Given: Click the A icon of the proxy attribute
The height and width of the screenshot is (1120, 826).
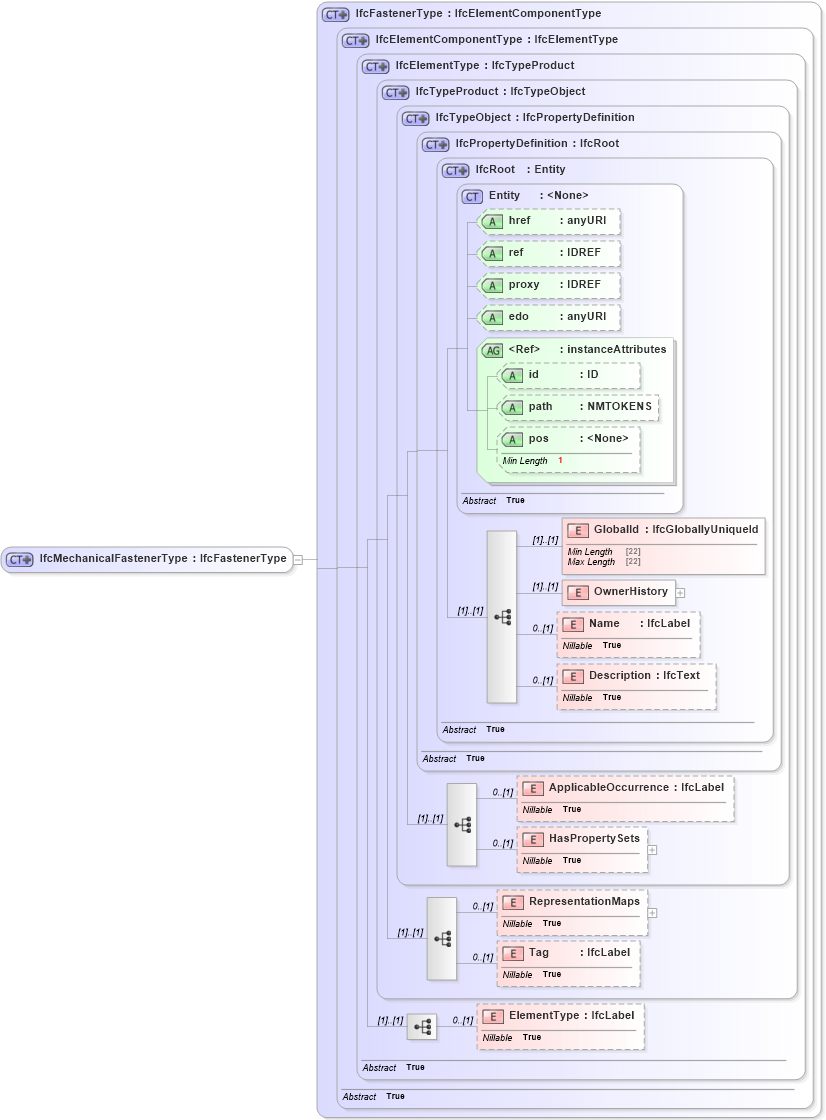Looking at the screenshot, I should [492, 285].
